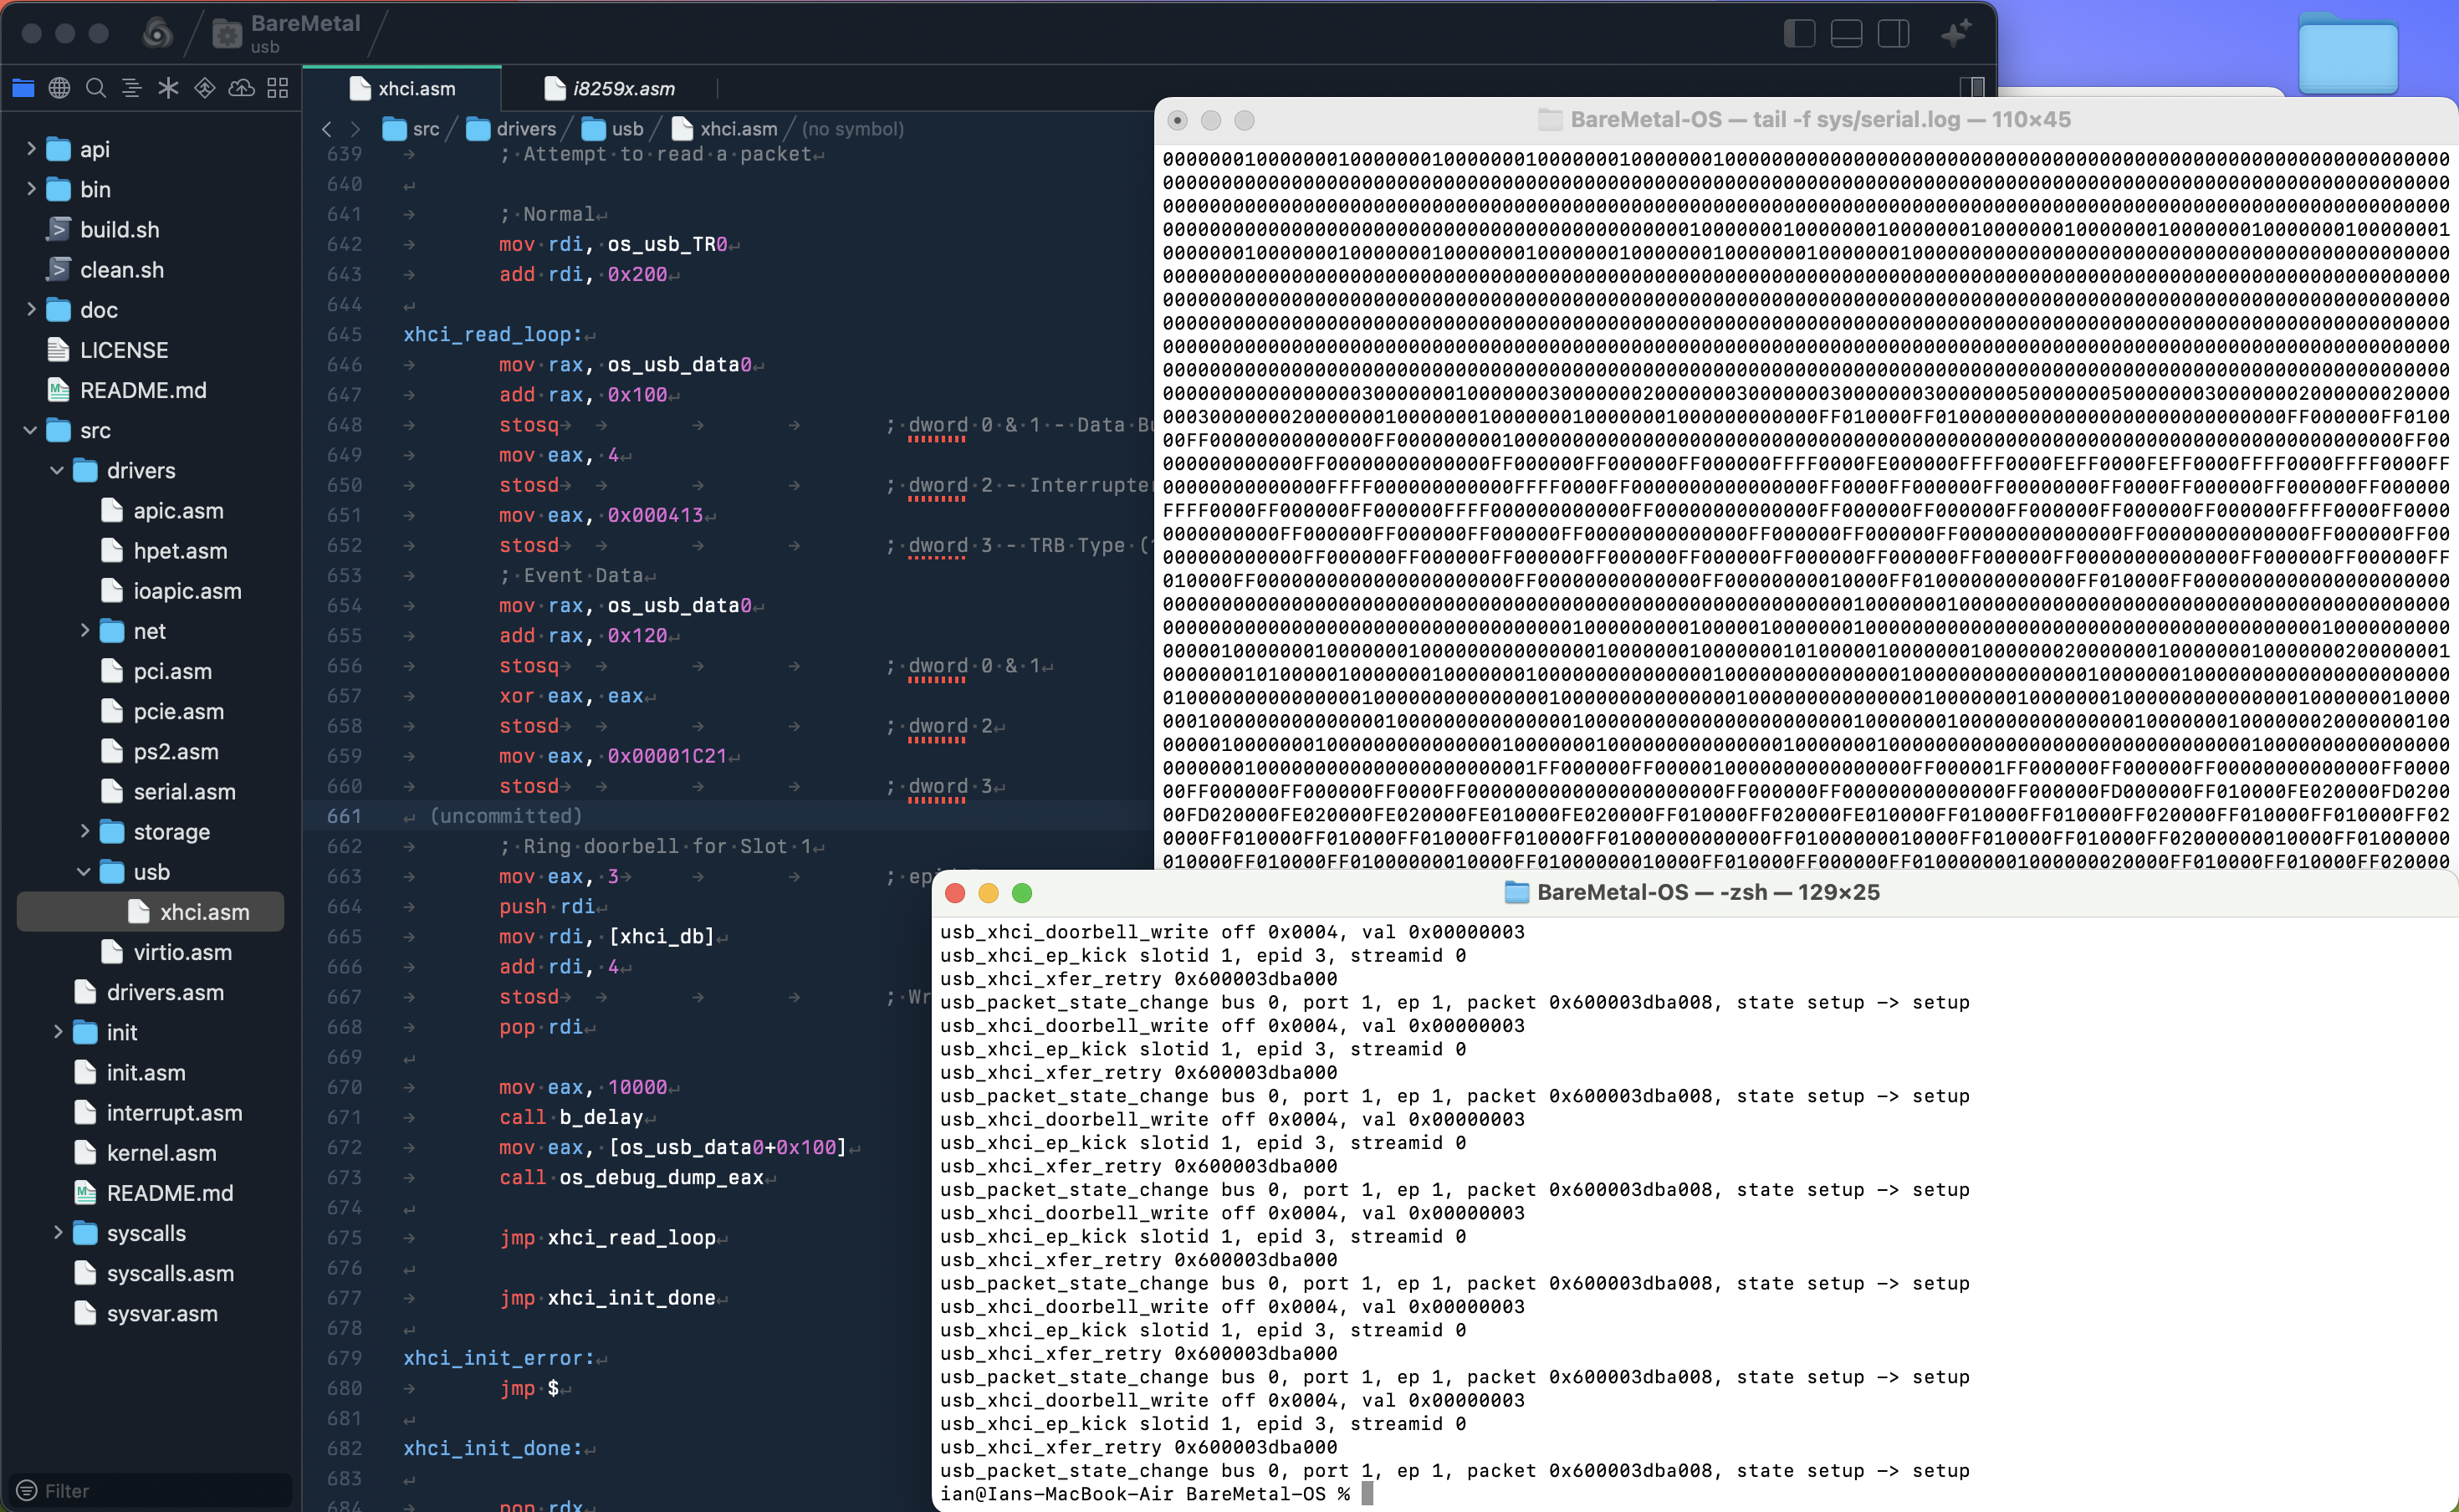Click the BareMetal project settings folder icon
Image resolution: width=2459 pixels, height=1512 pixels.
[x=227, y=35]
